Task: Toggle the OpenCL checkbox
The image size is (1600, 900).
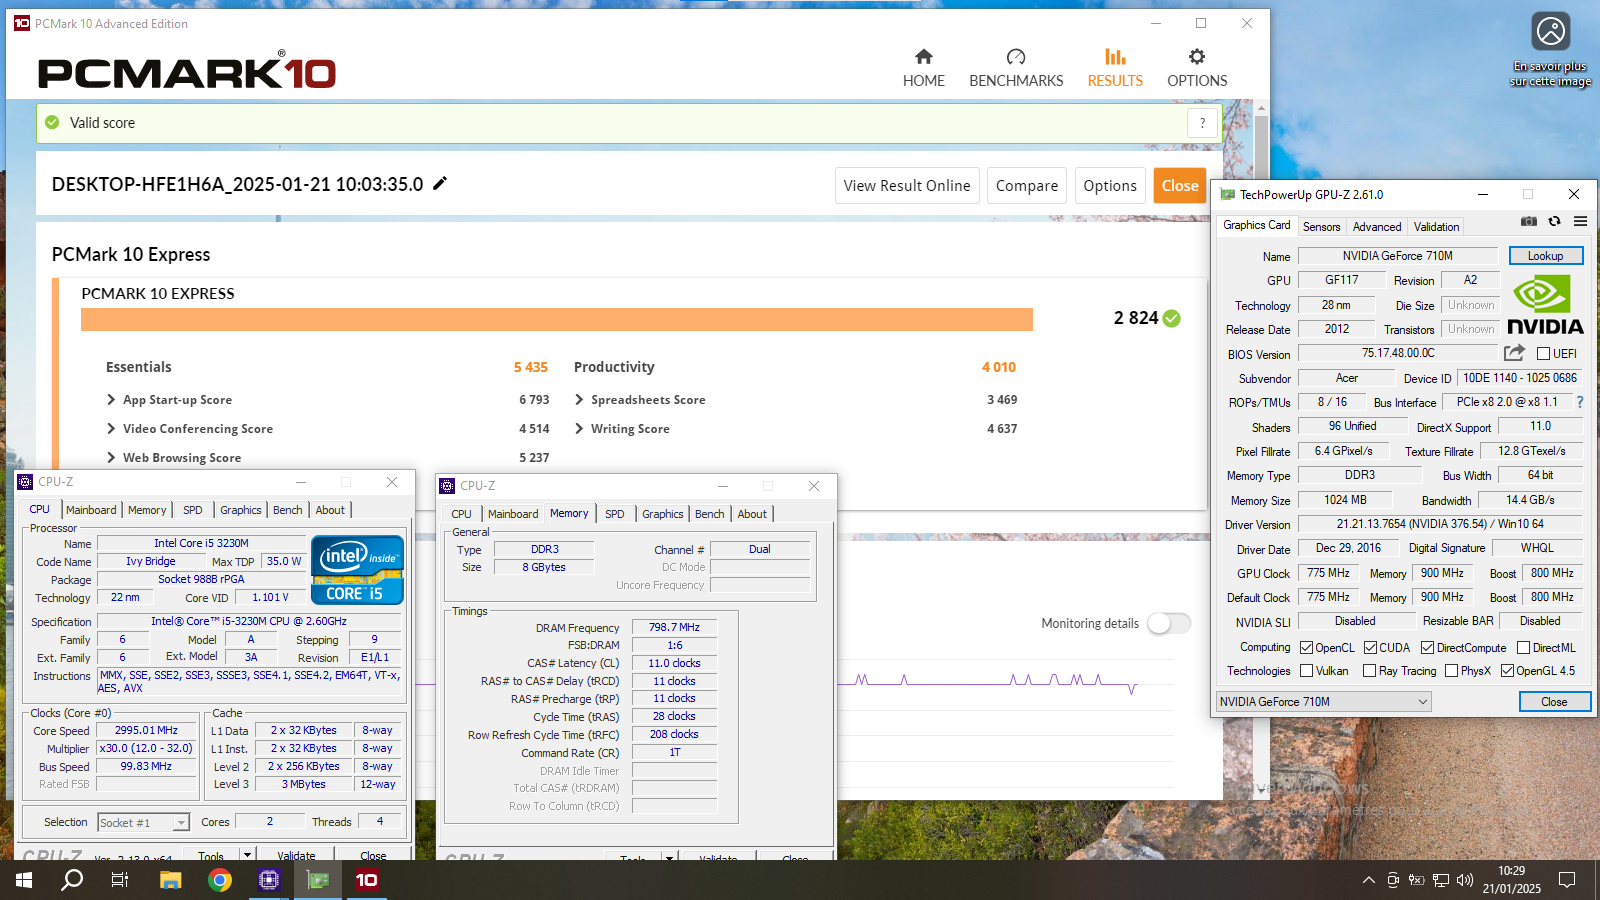Action: [1306, 648]
